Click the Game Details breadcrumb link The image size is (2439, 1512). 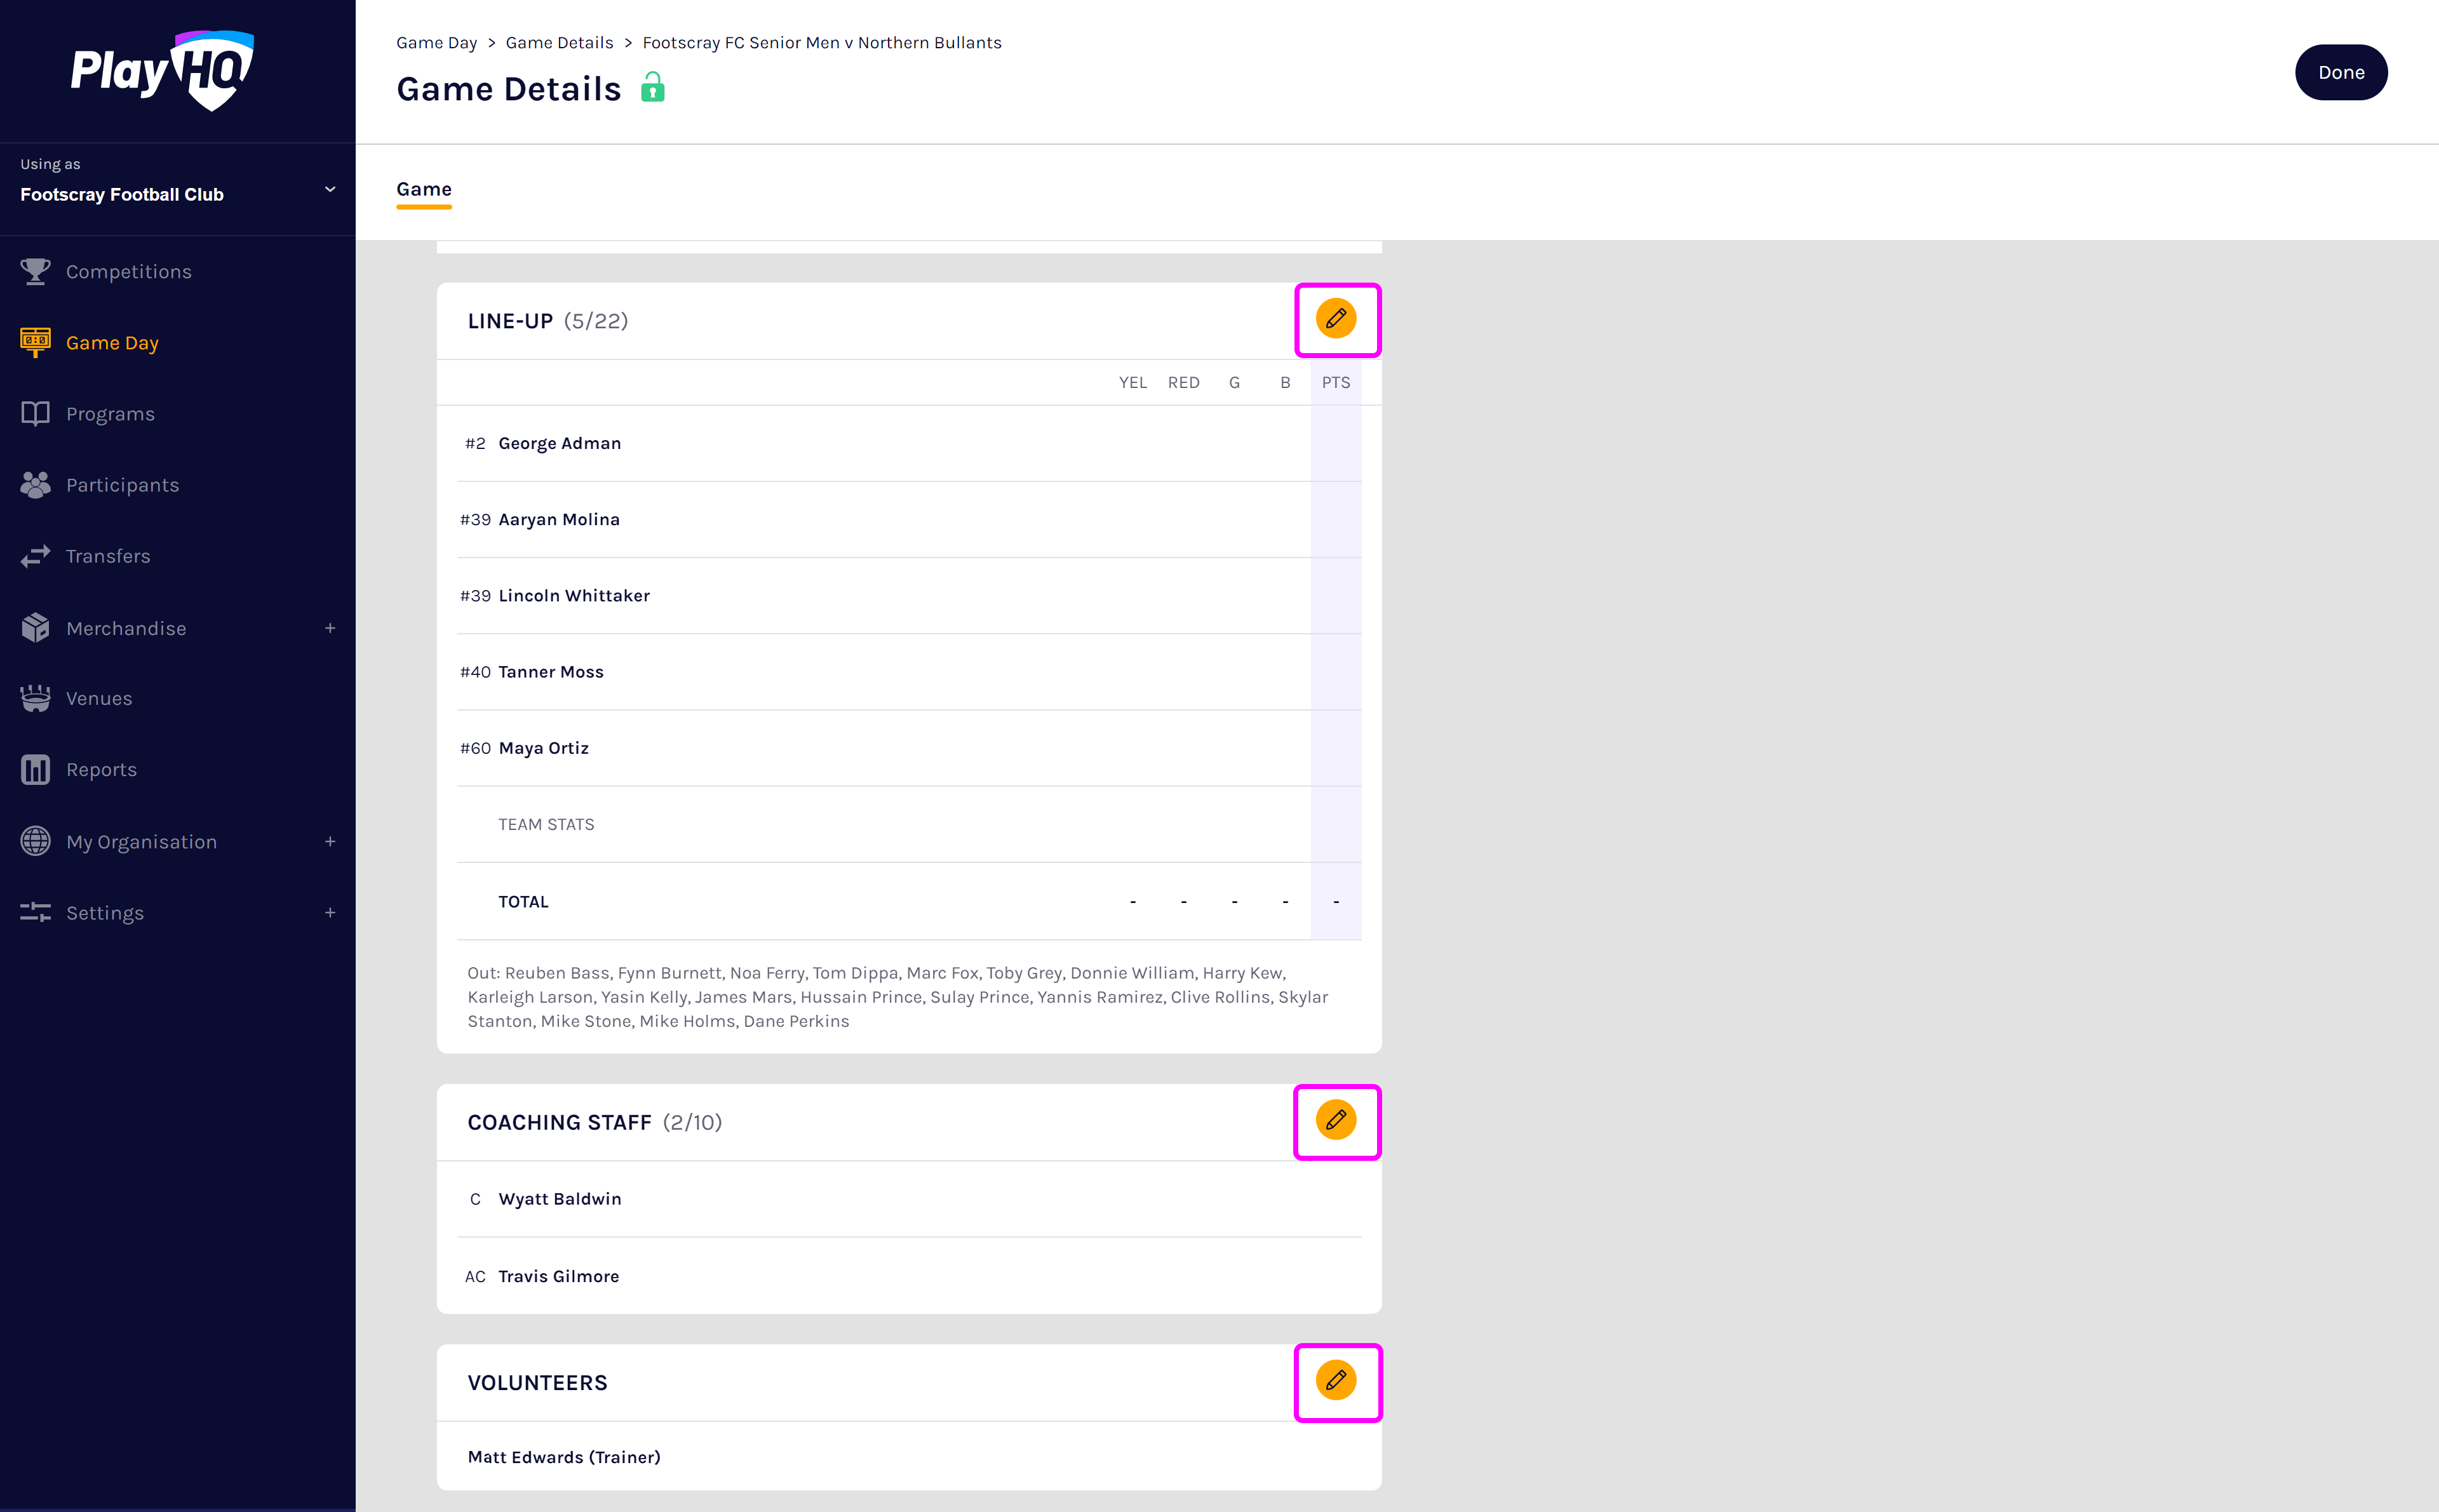559,43
